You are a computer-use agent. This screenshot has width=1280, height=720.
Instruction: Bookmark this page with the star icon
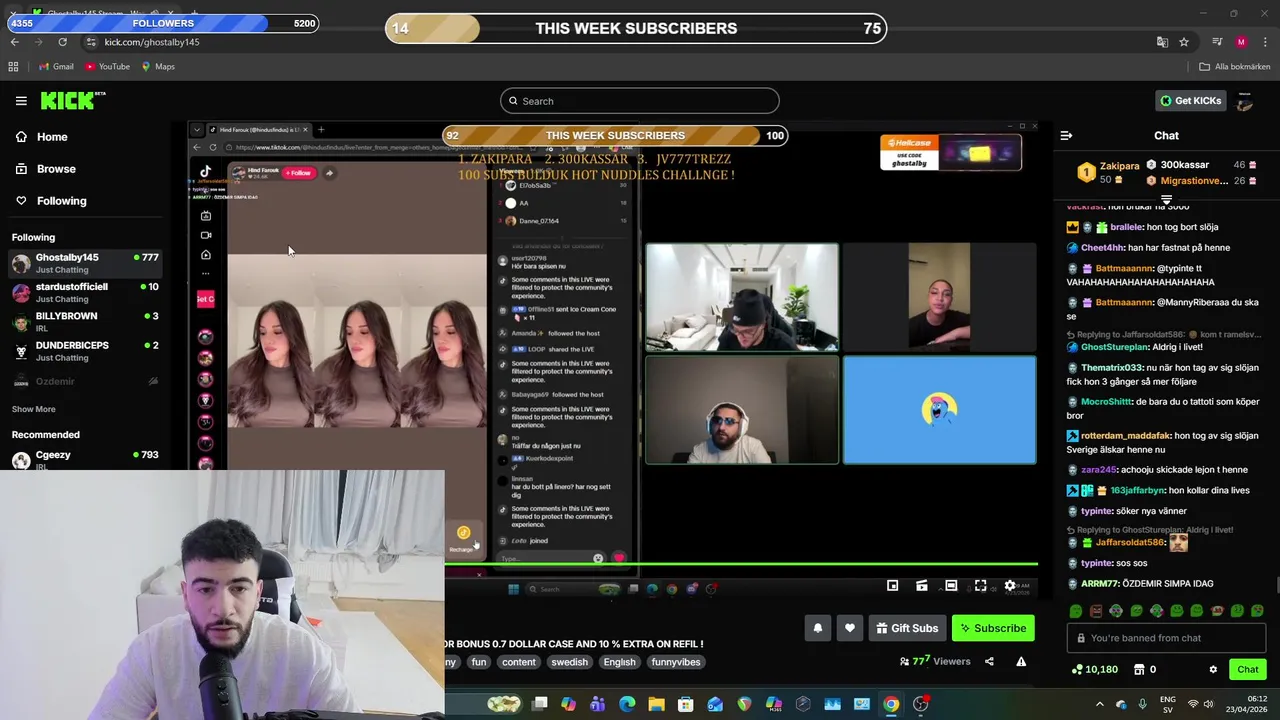coord(1184,42)
